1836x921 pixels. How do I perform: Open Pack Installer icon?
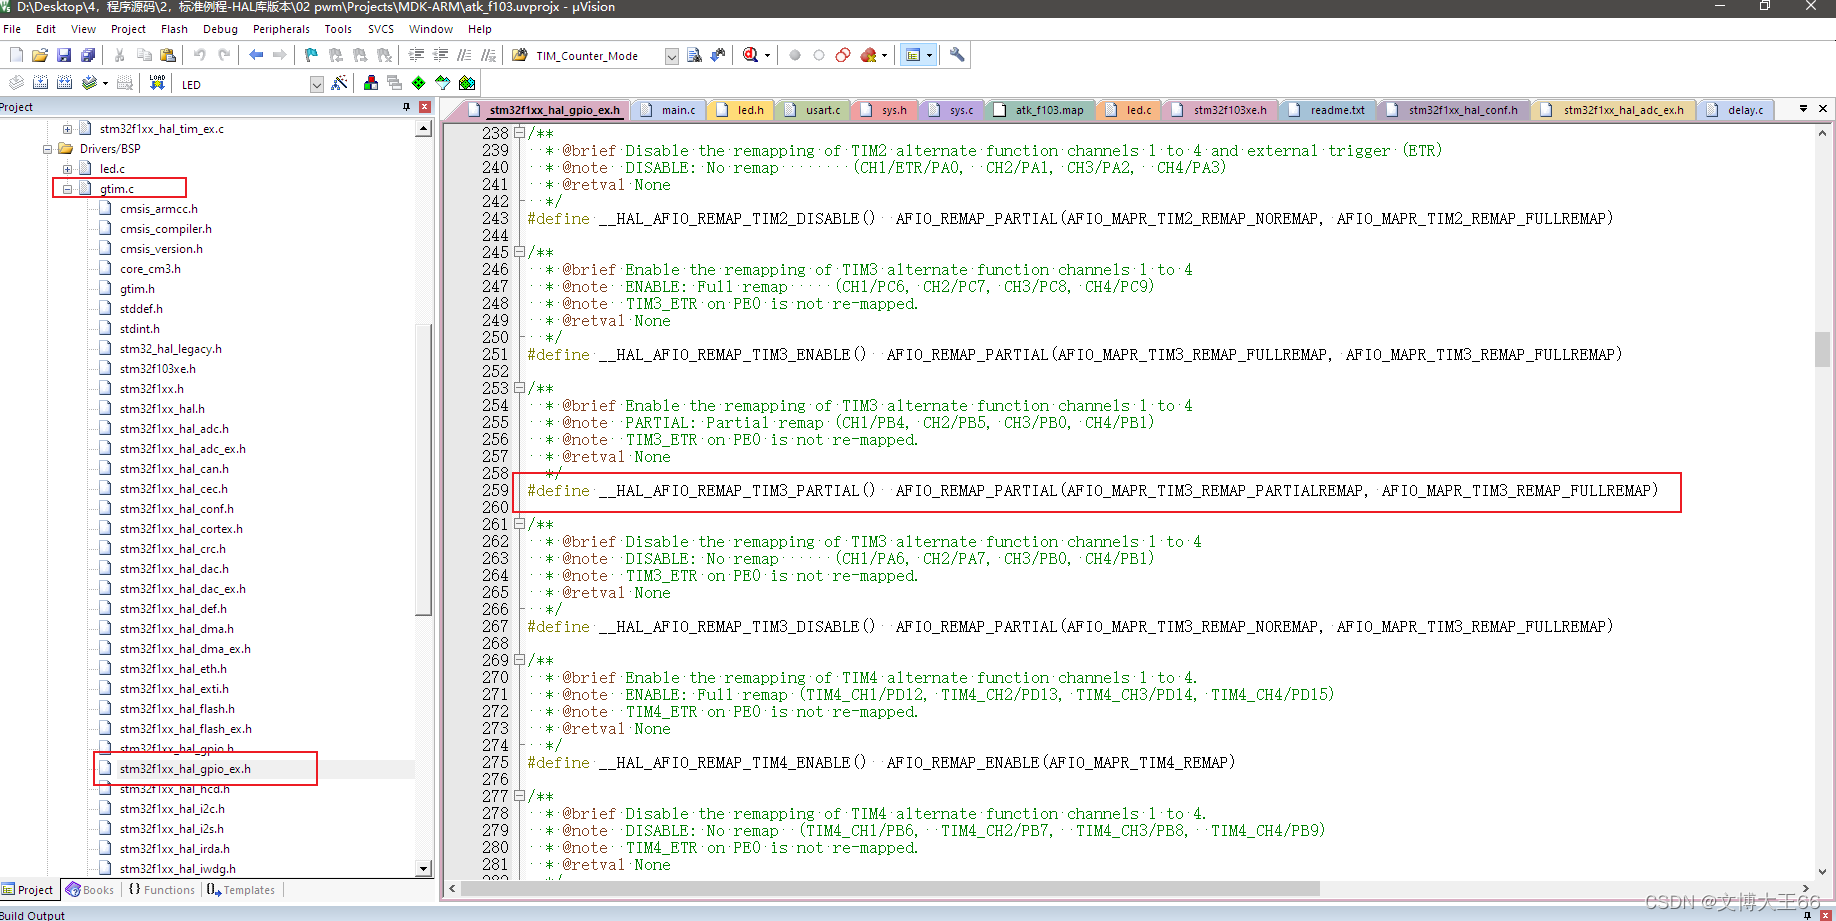pos(467,83)
